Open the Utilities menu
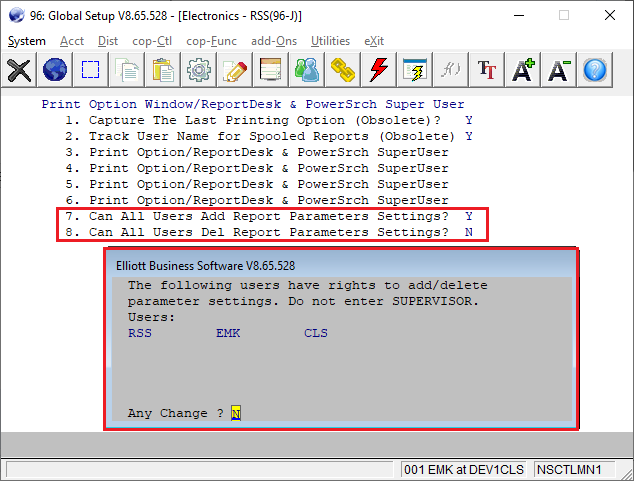 [x=330, y=41]
